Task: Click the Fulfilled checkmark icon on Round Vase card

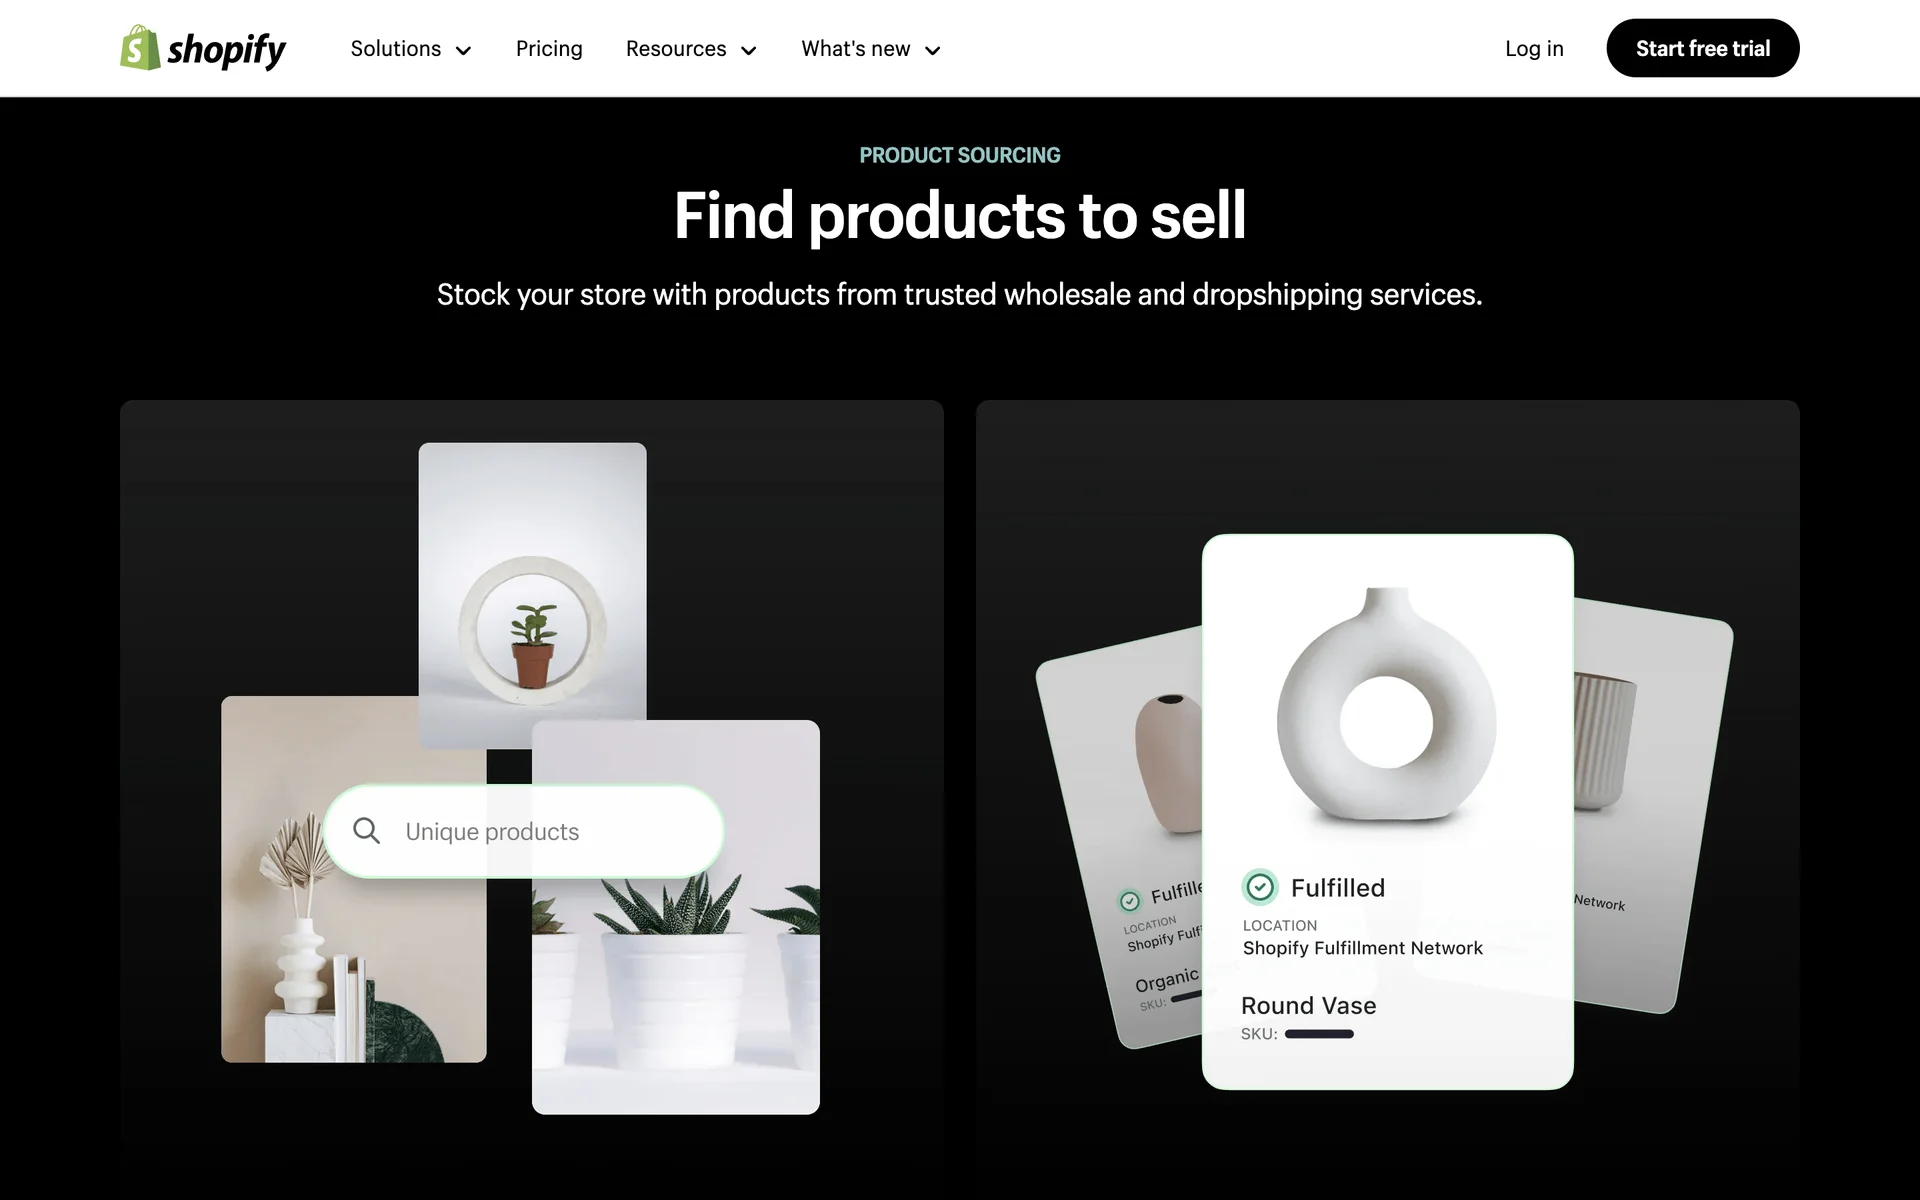Action: [1260, 887]
